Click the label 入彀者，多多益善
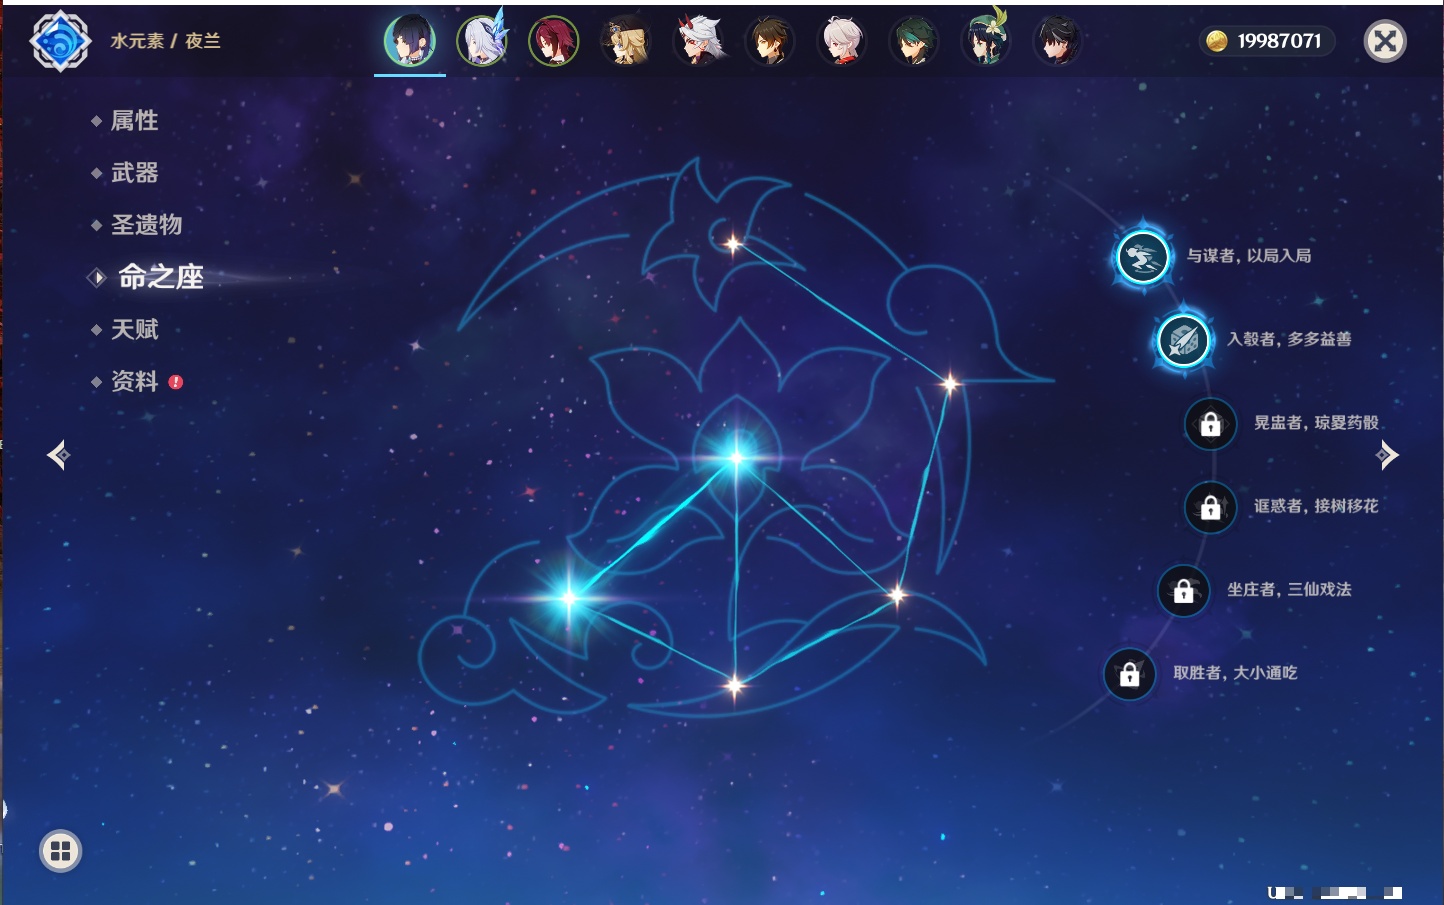 (x=1289, y=339)
